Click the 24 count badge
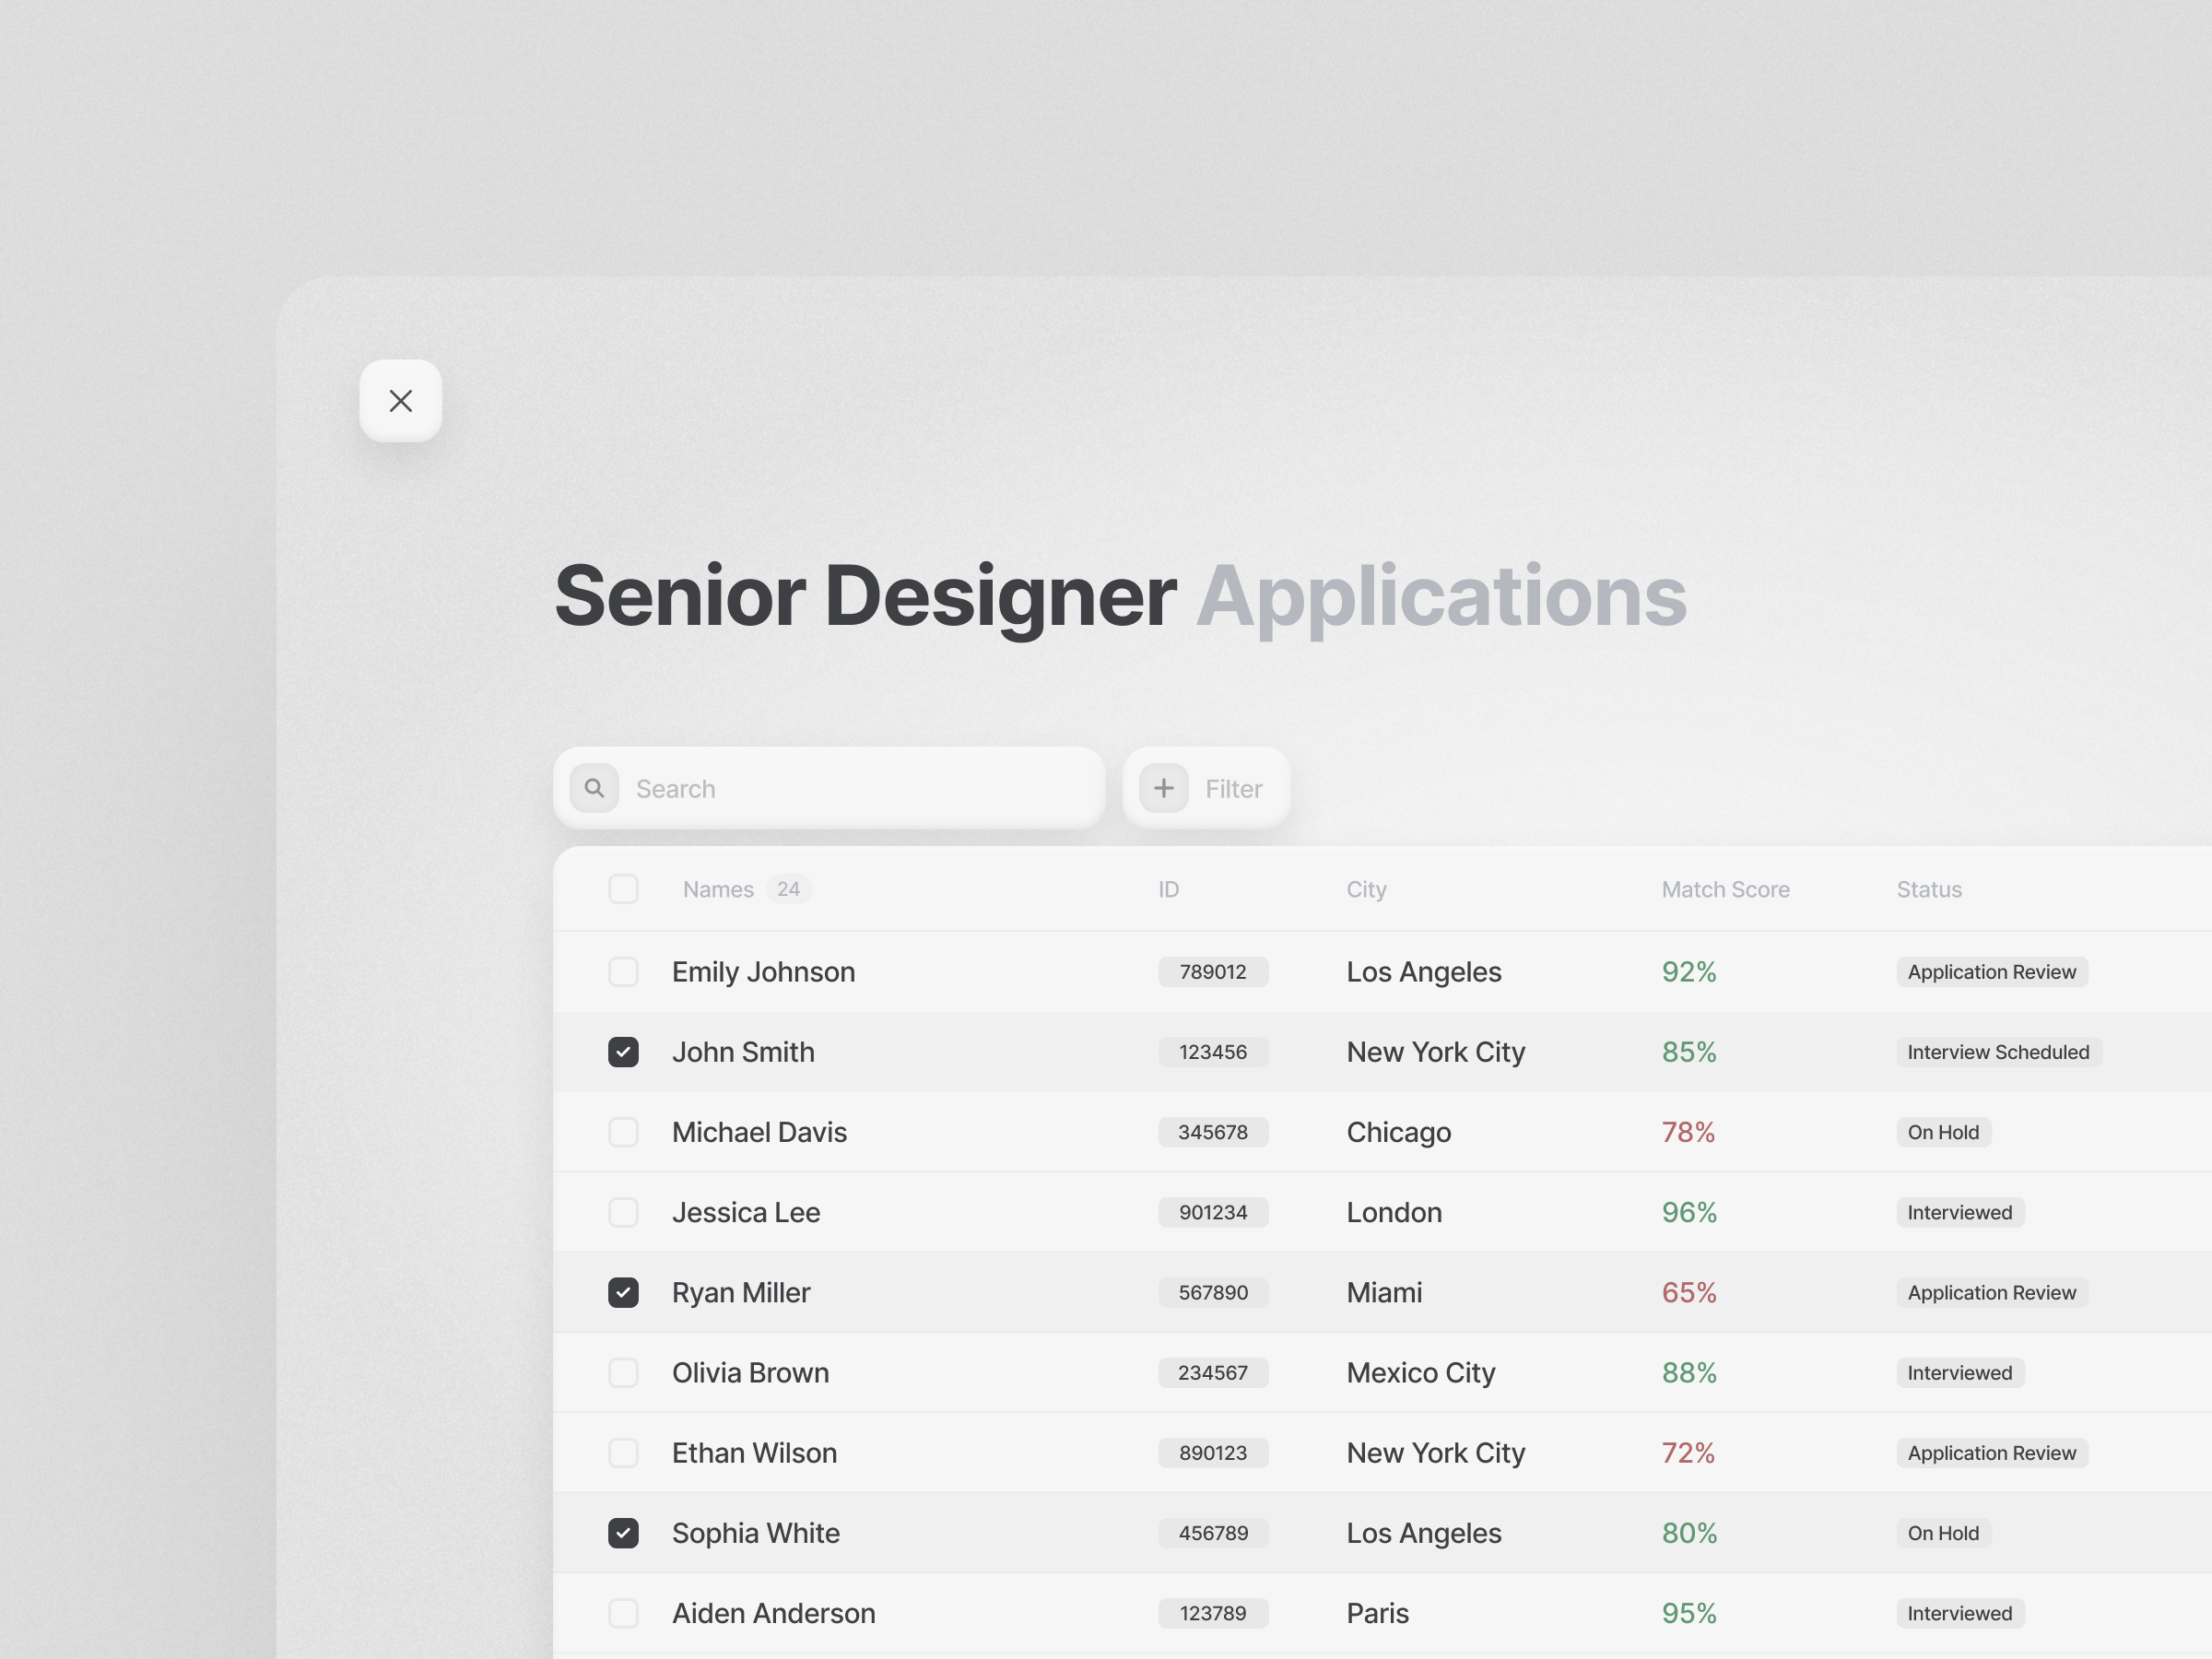 coord(788,889)
